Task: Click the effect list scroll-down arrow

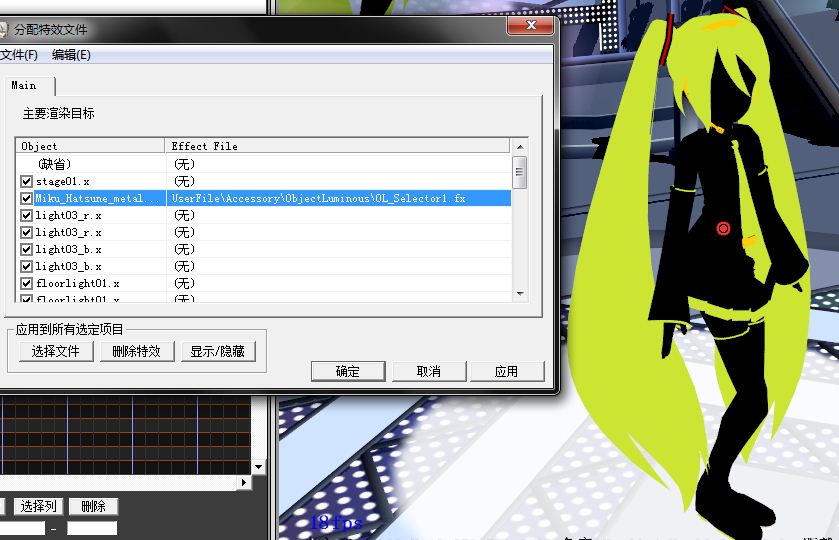Action: pyautogui.click(x=520, y=294)
